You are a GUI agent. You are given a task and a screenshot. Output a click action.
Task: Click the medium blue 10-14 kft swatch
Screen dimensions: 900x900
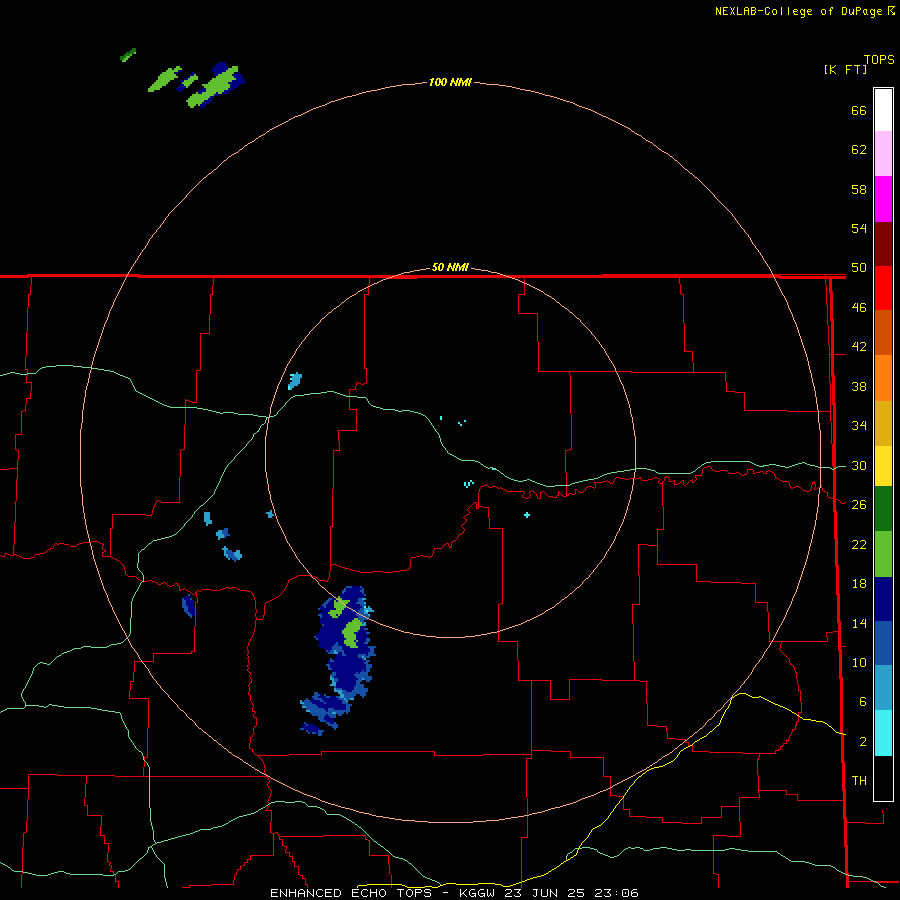click(x=883, y=643)
